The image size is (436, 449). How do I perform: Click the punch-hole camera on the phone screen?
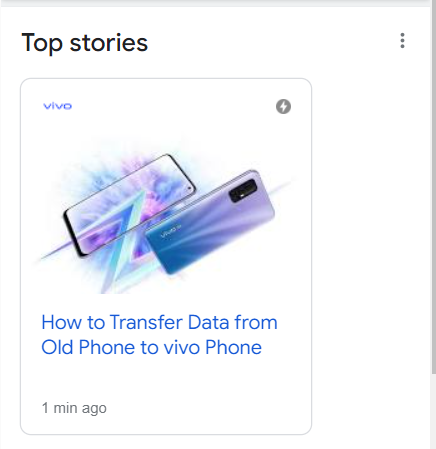[x=190, y=189]
